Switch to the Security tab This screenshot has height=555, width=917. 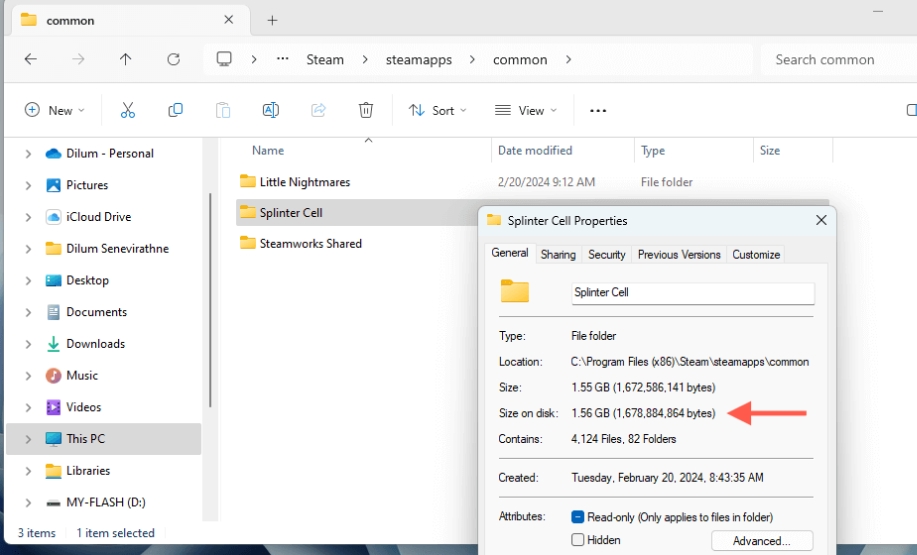point(606,254)
